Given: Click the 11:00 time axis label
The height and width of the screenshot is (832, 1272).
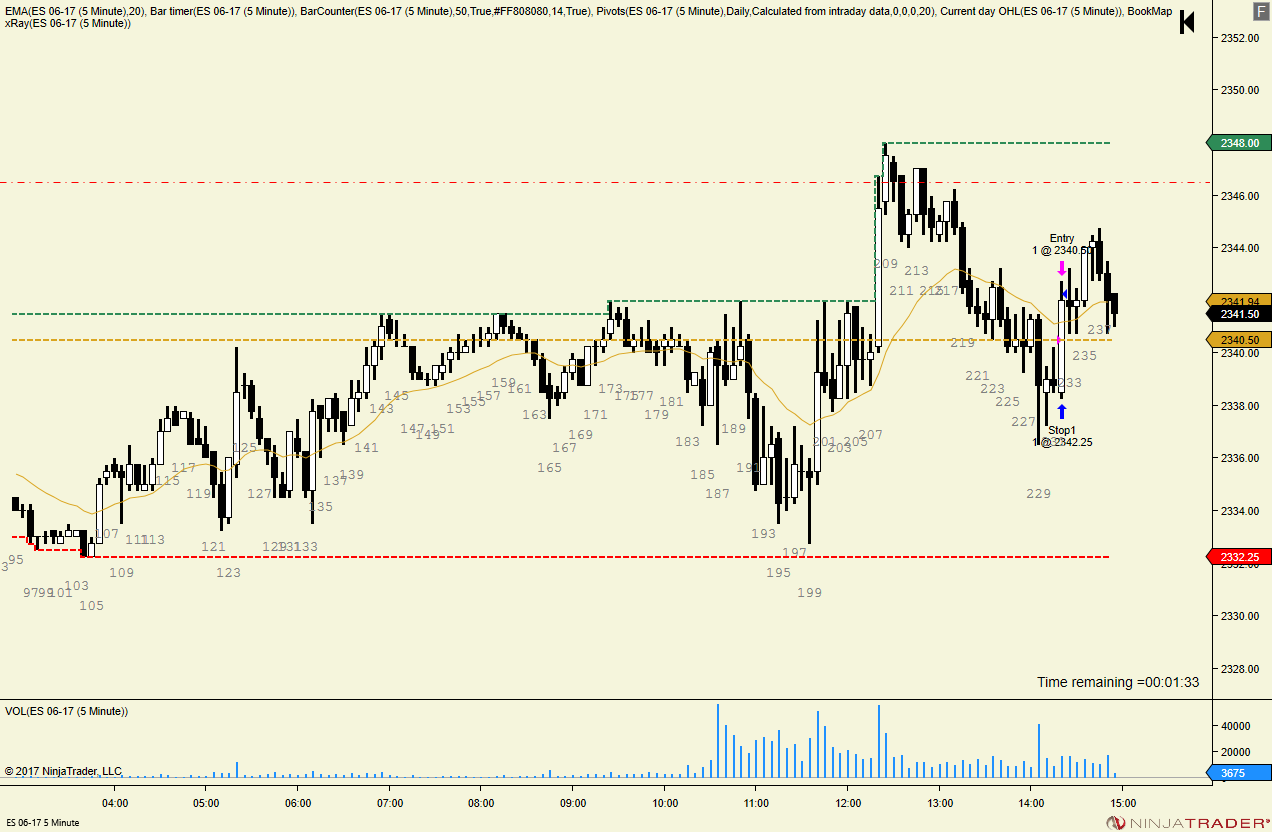Looking at the screenshot, I should [x=756, y=803].
